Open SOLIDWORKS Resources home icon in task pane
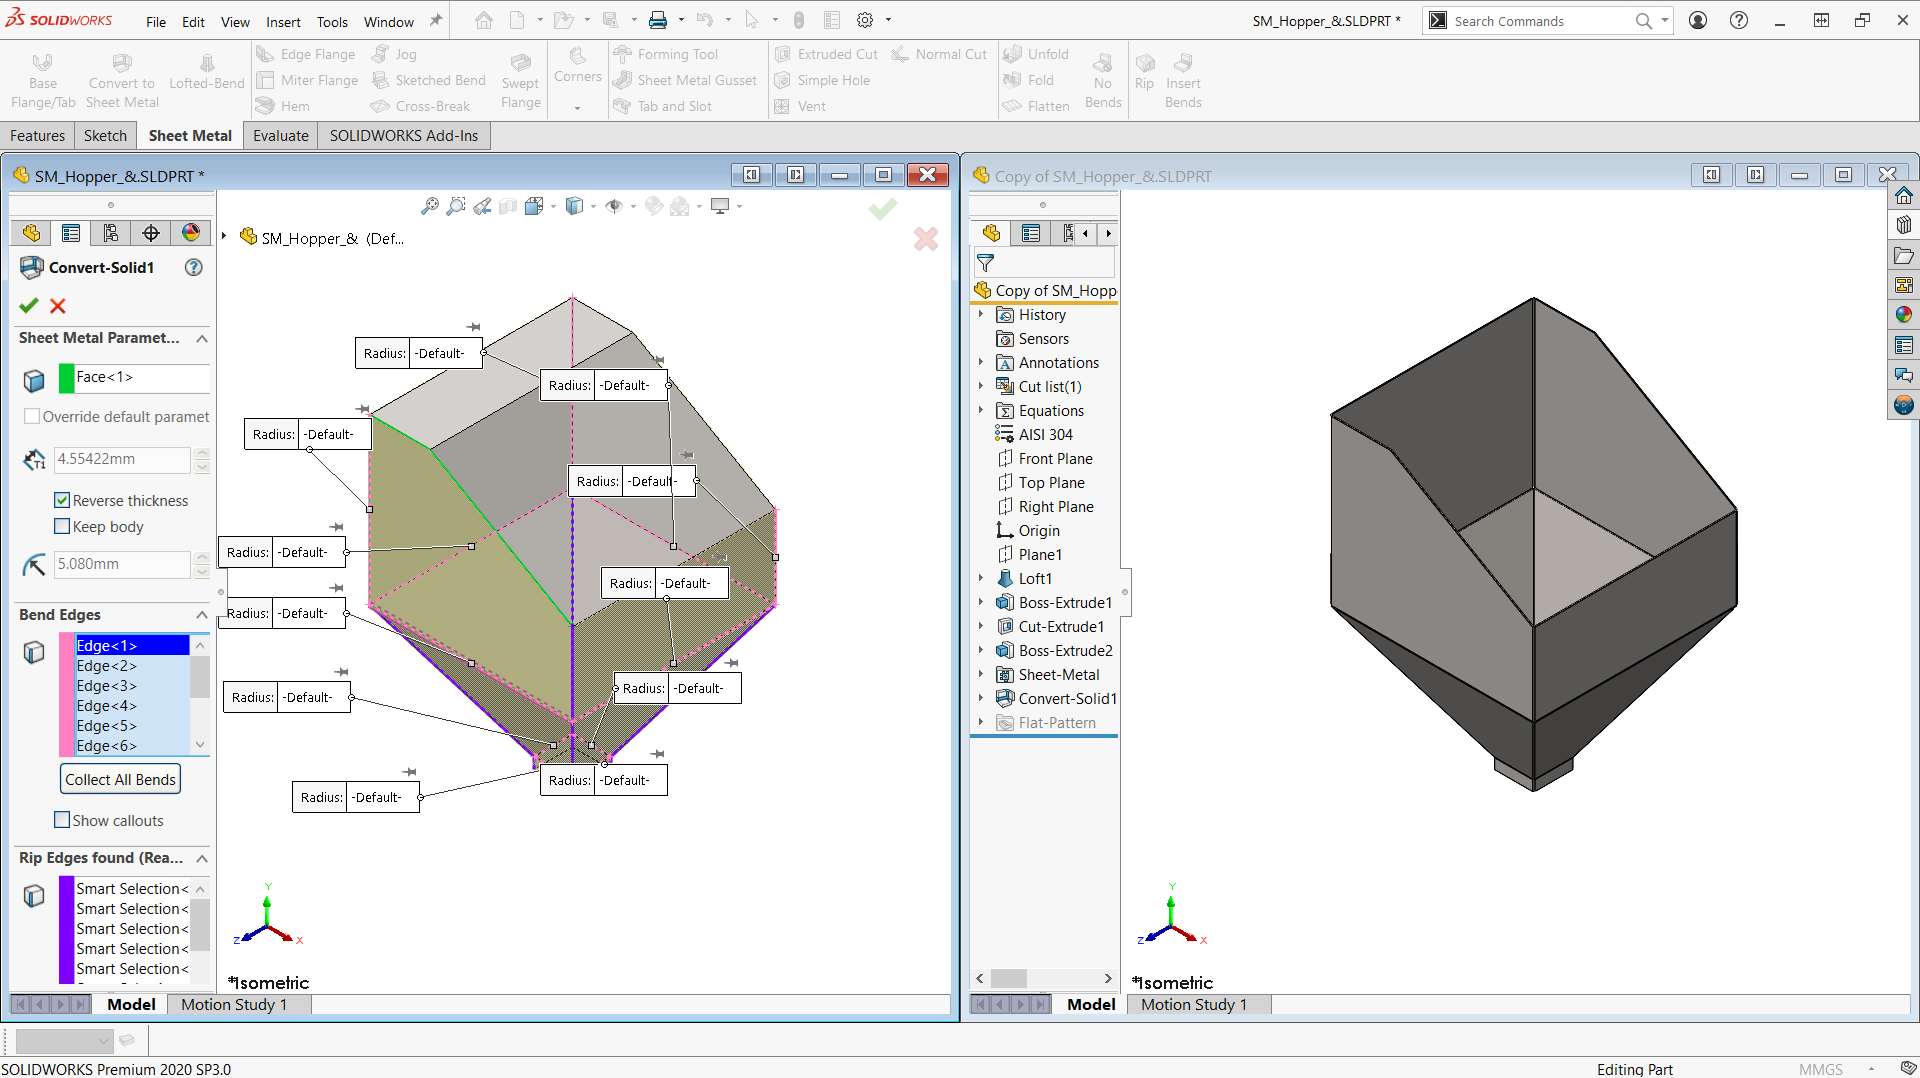The image size is (1920, 1078). click(1903, 196)
